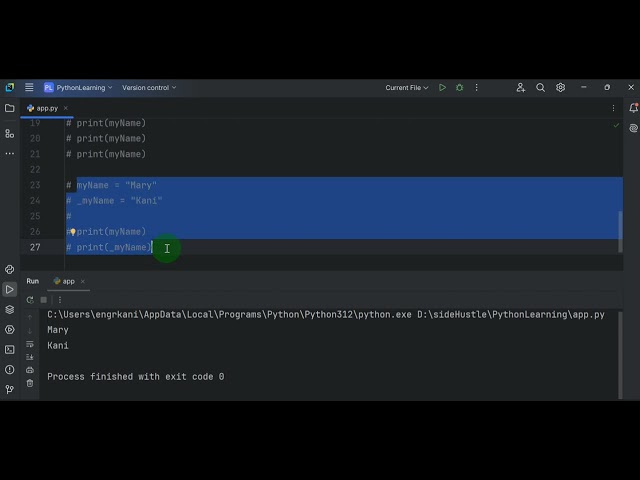Clear all console output trash icon

click(30, 383)
